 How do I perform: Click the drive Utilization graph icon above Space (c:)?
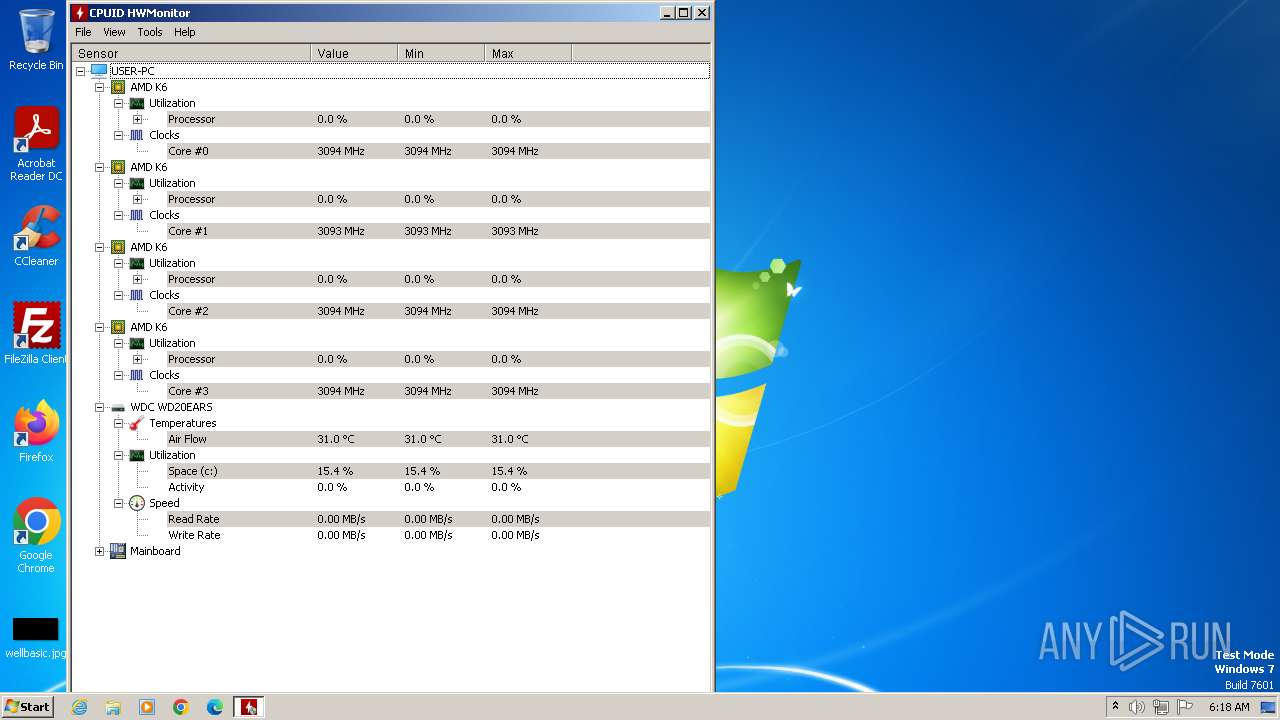pos(137,455)
